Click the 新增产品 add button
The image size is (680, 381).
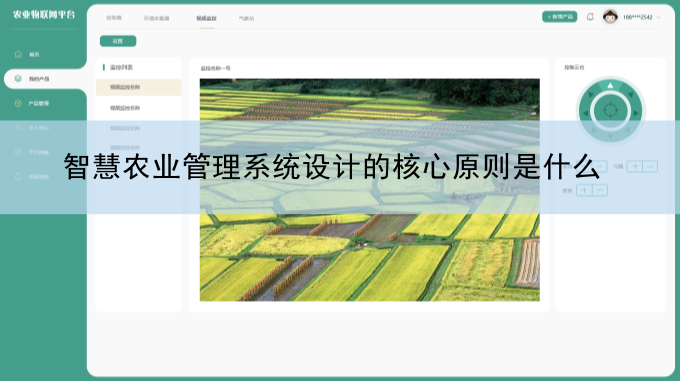tap(559, 17)
